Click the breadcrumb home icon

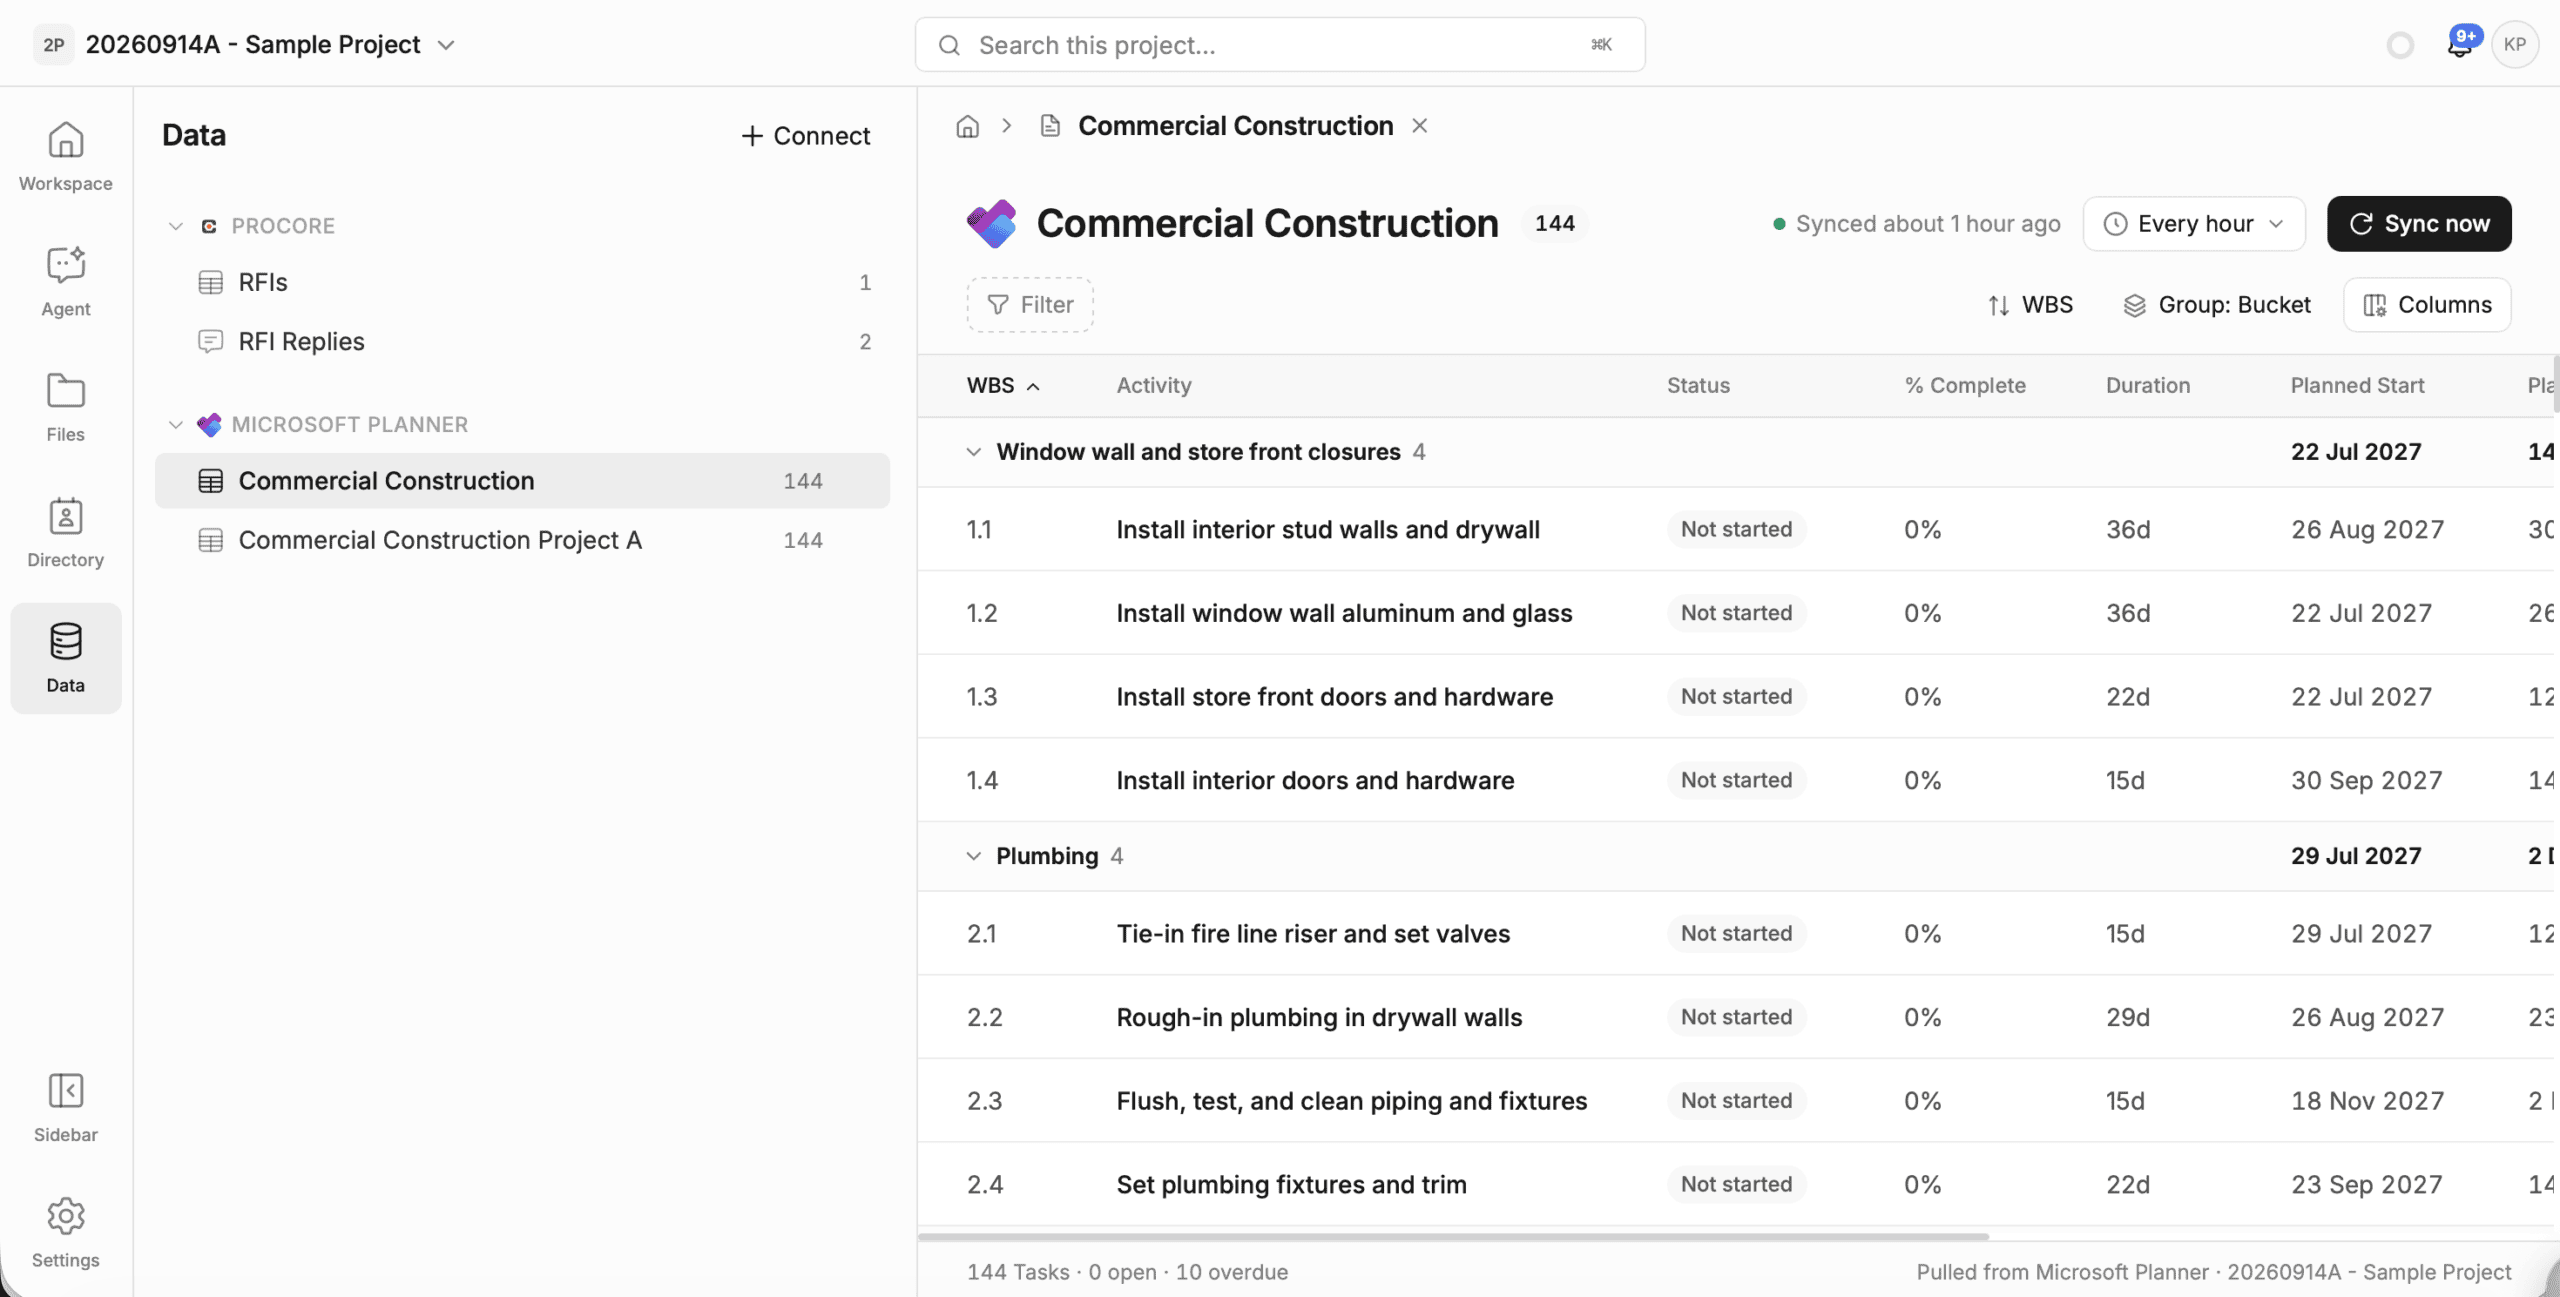967,126
